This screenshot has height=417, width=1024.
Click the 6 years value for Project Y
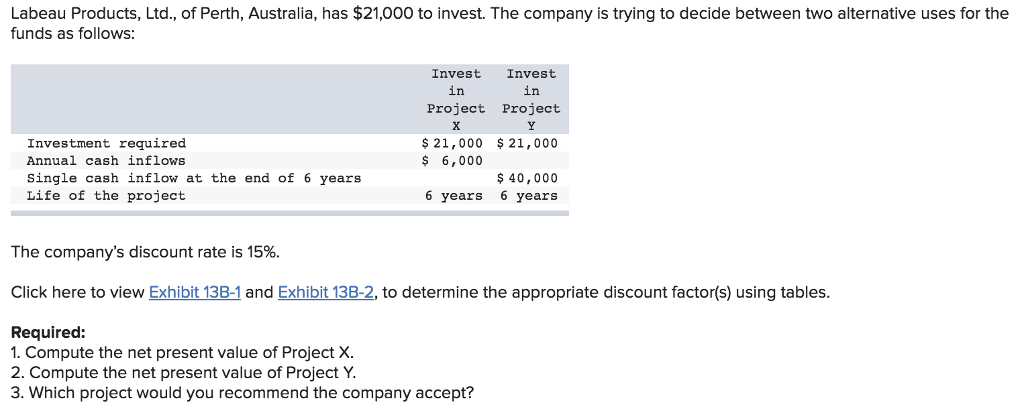[529, 195]
